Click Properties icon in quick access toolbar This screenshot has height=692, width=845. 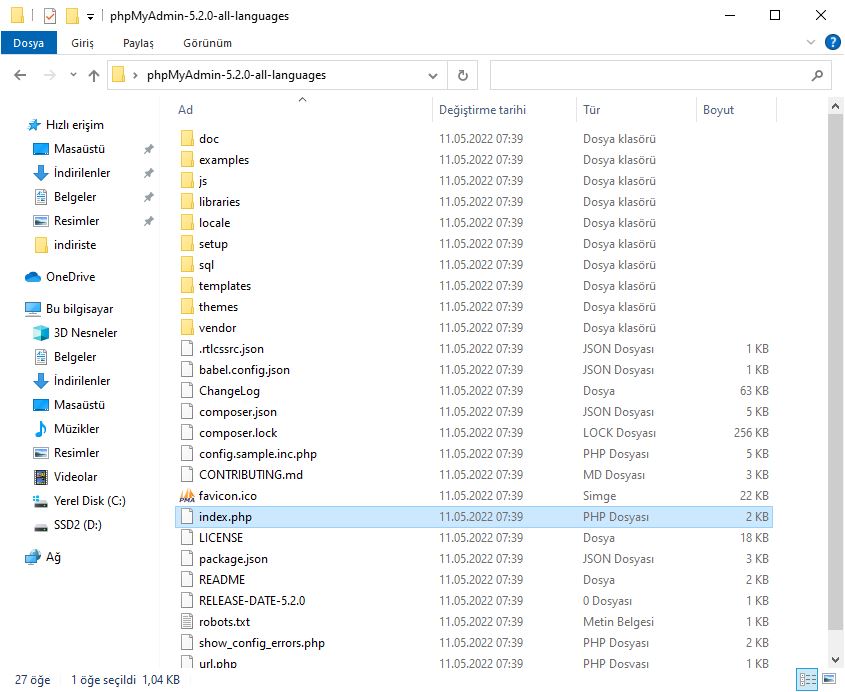(x=50, y=16)
